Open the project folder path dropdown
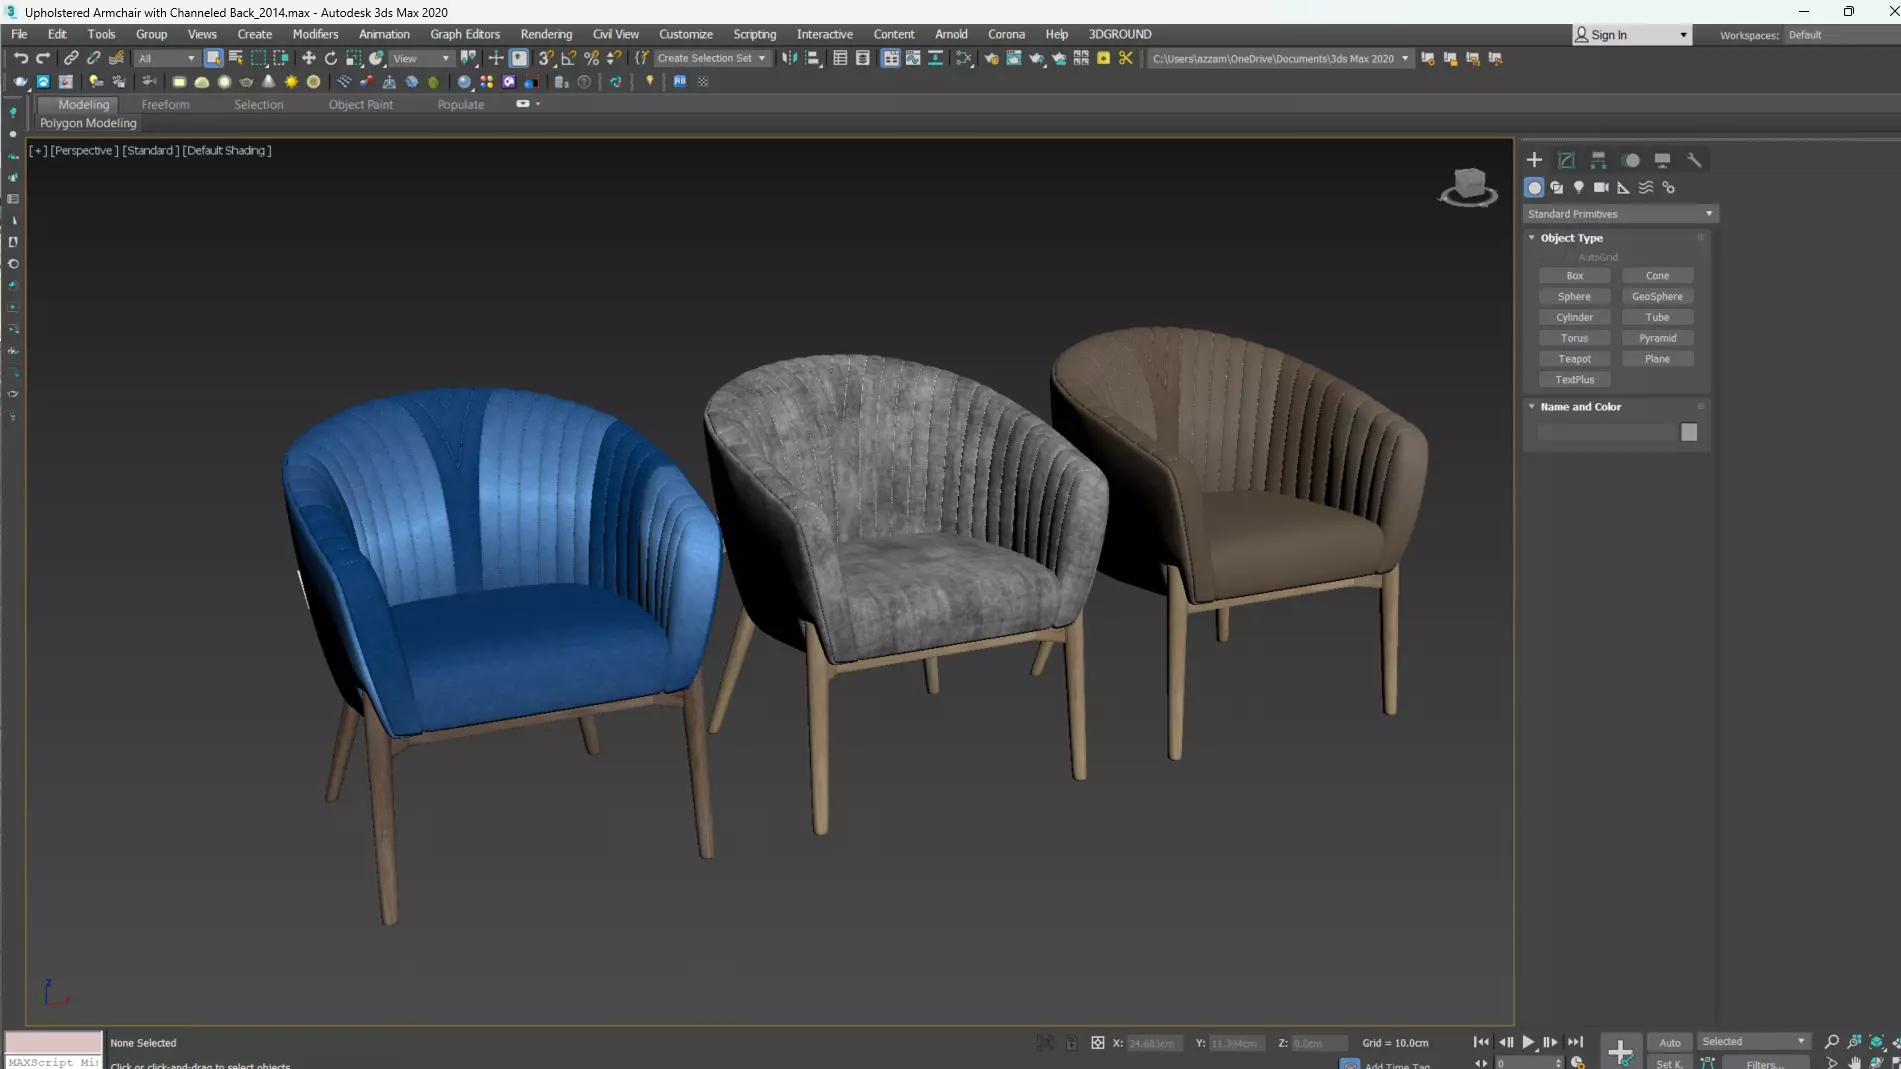This screenshot has width=1901, height=1069. click(x=1280, y=58)
